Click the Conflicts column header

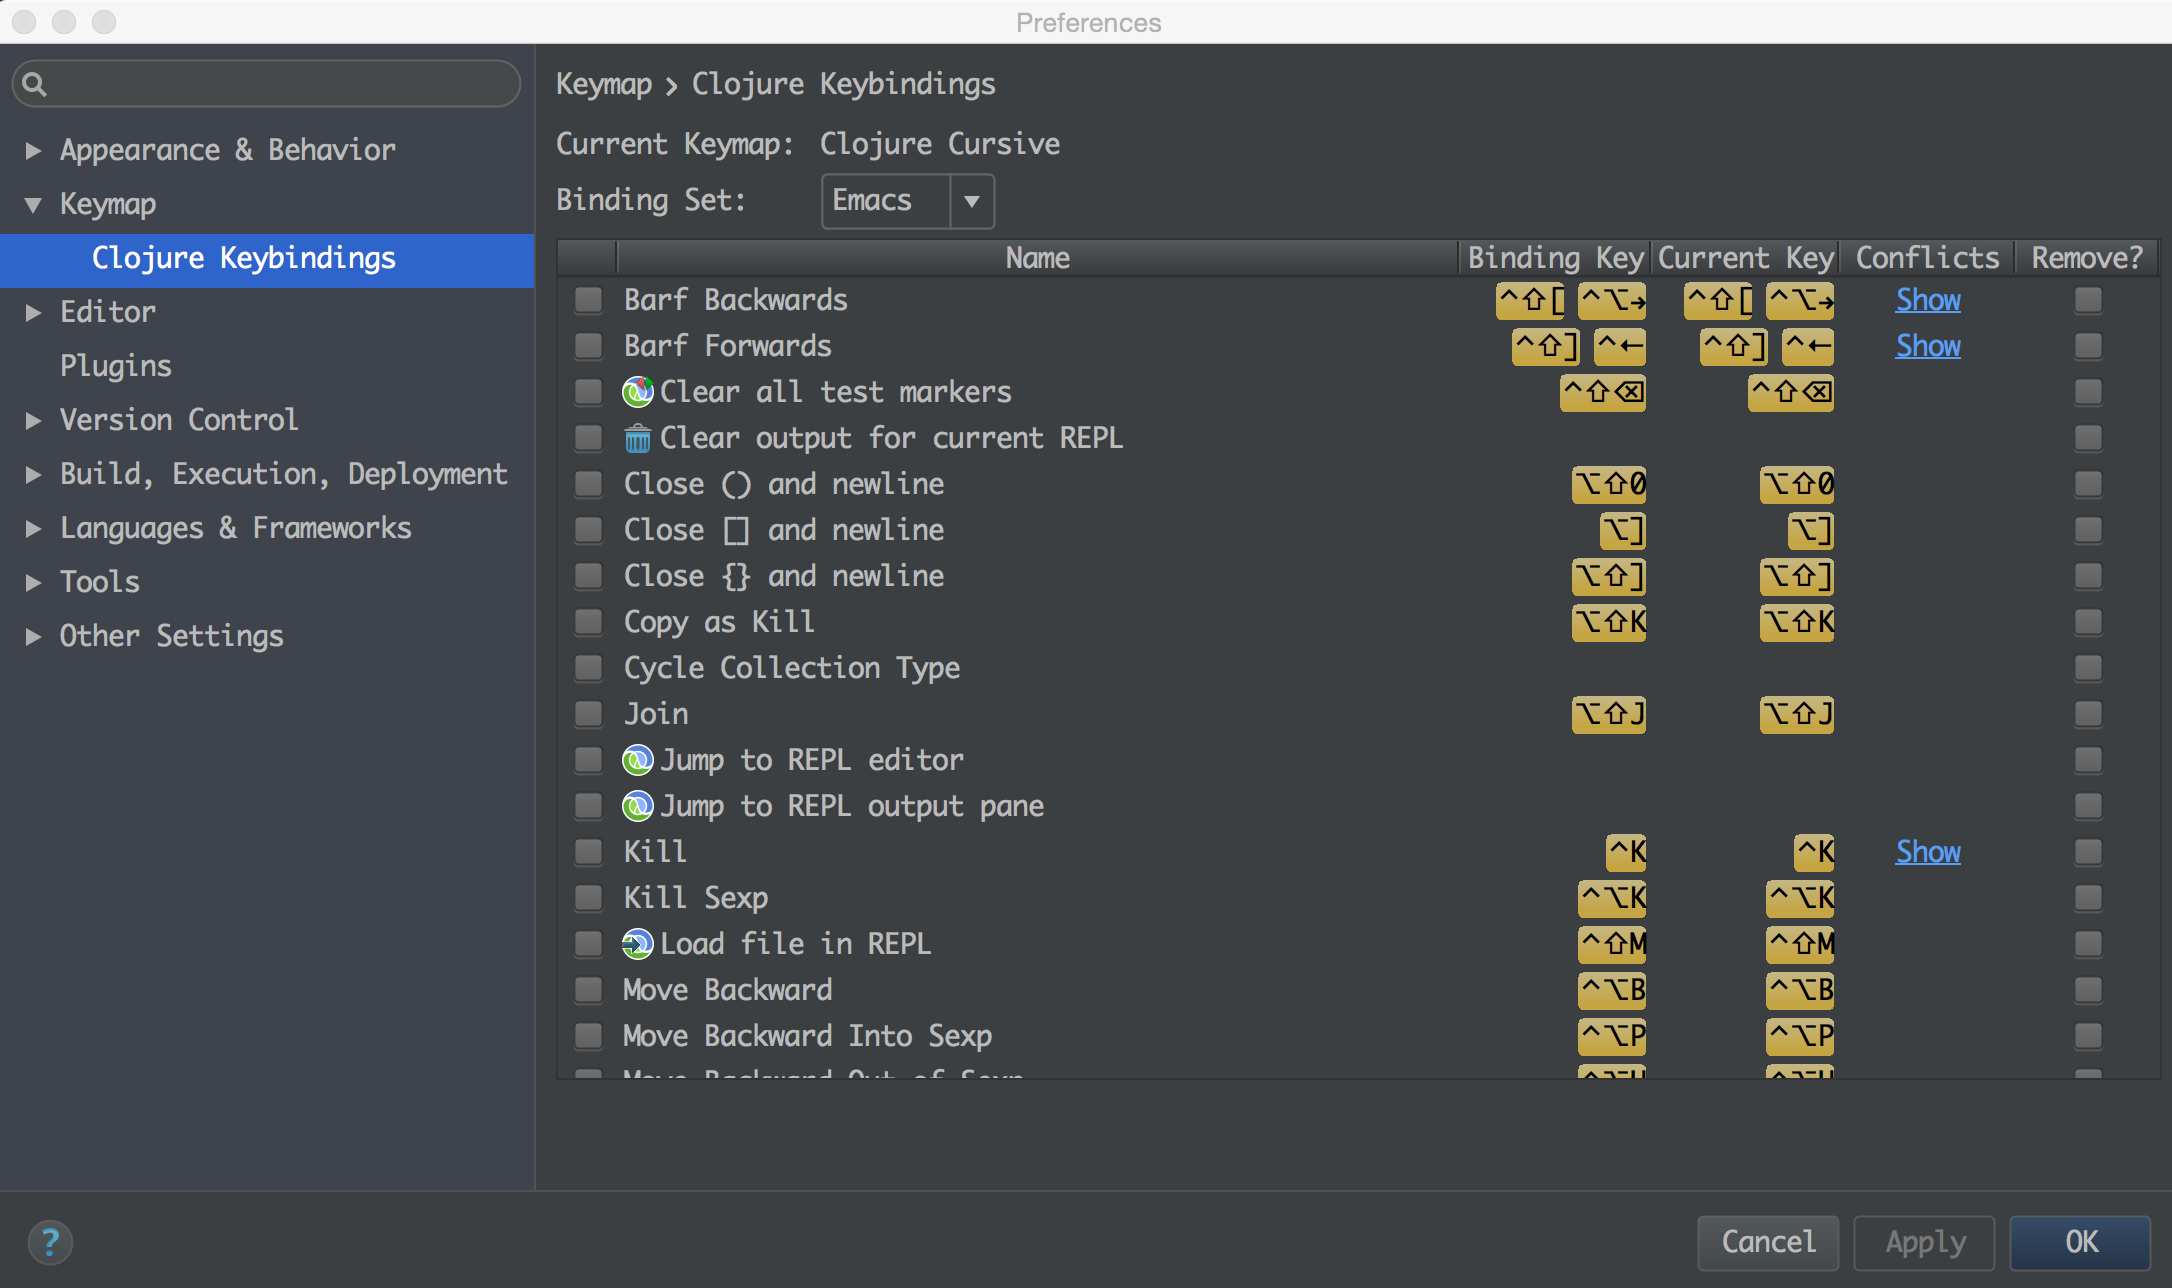click(x=1927, y=258)
